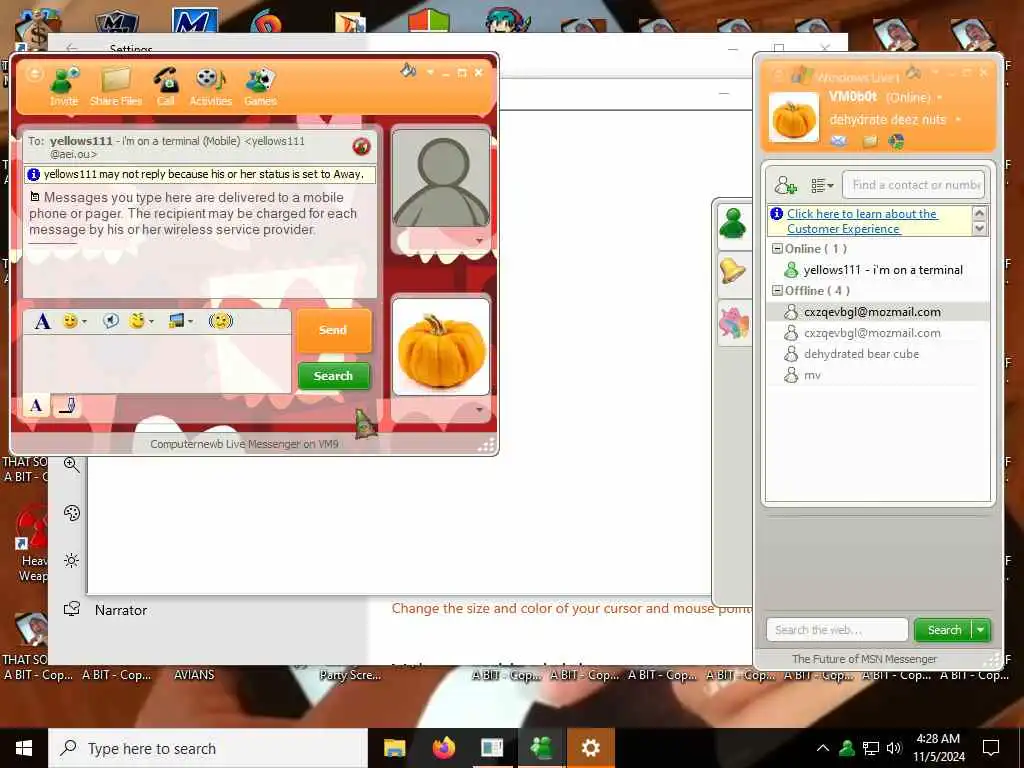
Task: Select contact yellows111 - i'm on a terminal
Action: pyautogui.click(x=877, y=270)
